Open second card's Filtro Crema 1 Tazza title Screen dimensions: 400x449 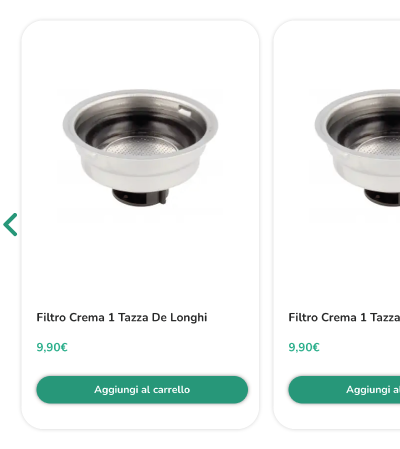click(344, 317)
